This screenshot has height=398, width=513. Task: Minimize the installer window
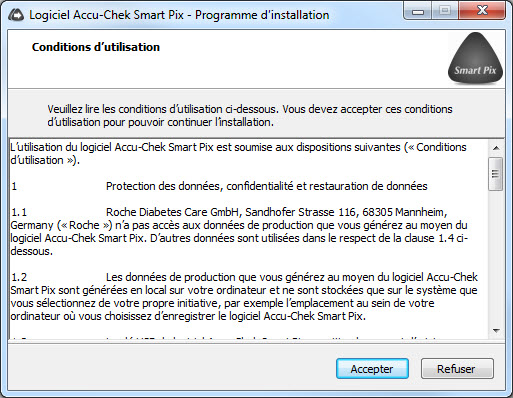click(x=418, y=12)
